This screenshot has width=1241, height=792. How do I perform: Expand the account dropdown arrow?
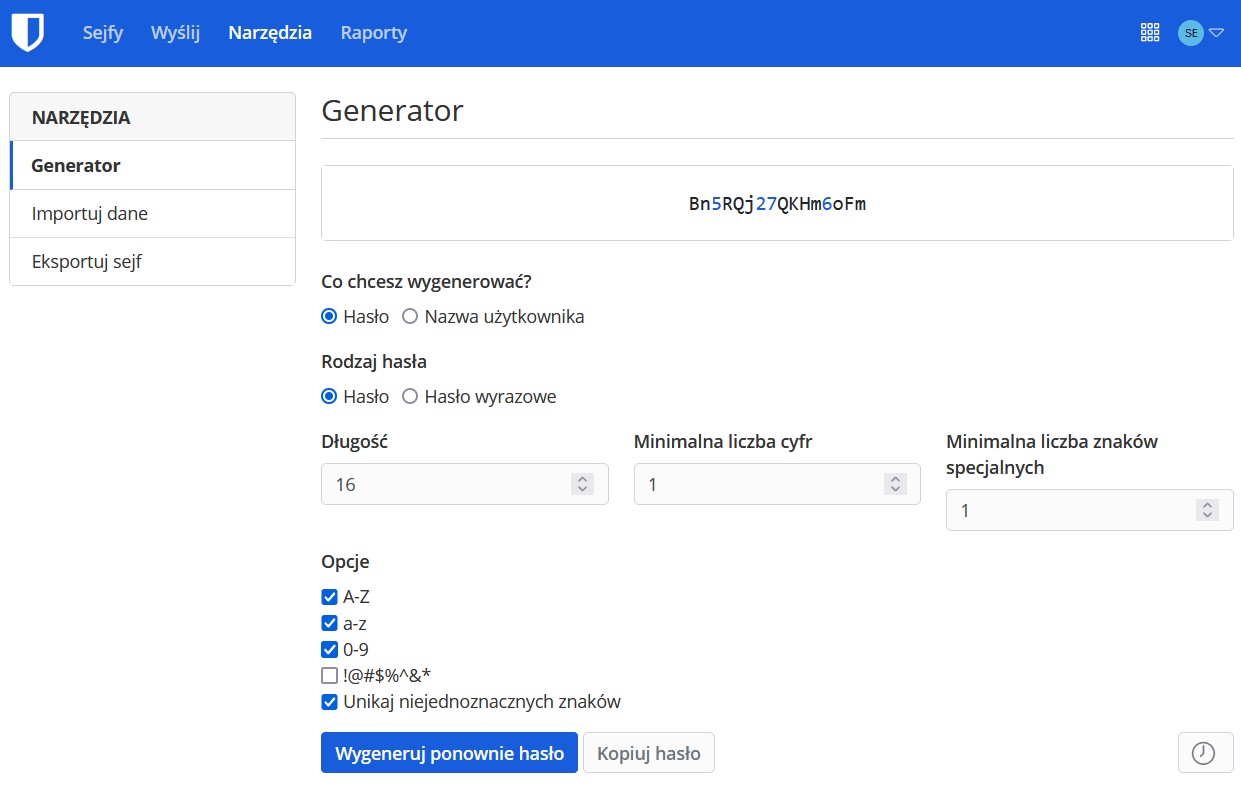click(x=1217, y=33)
